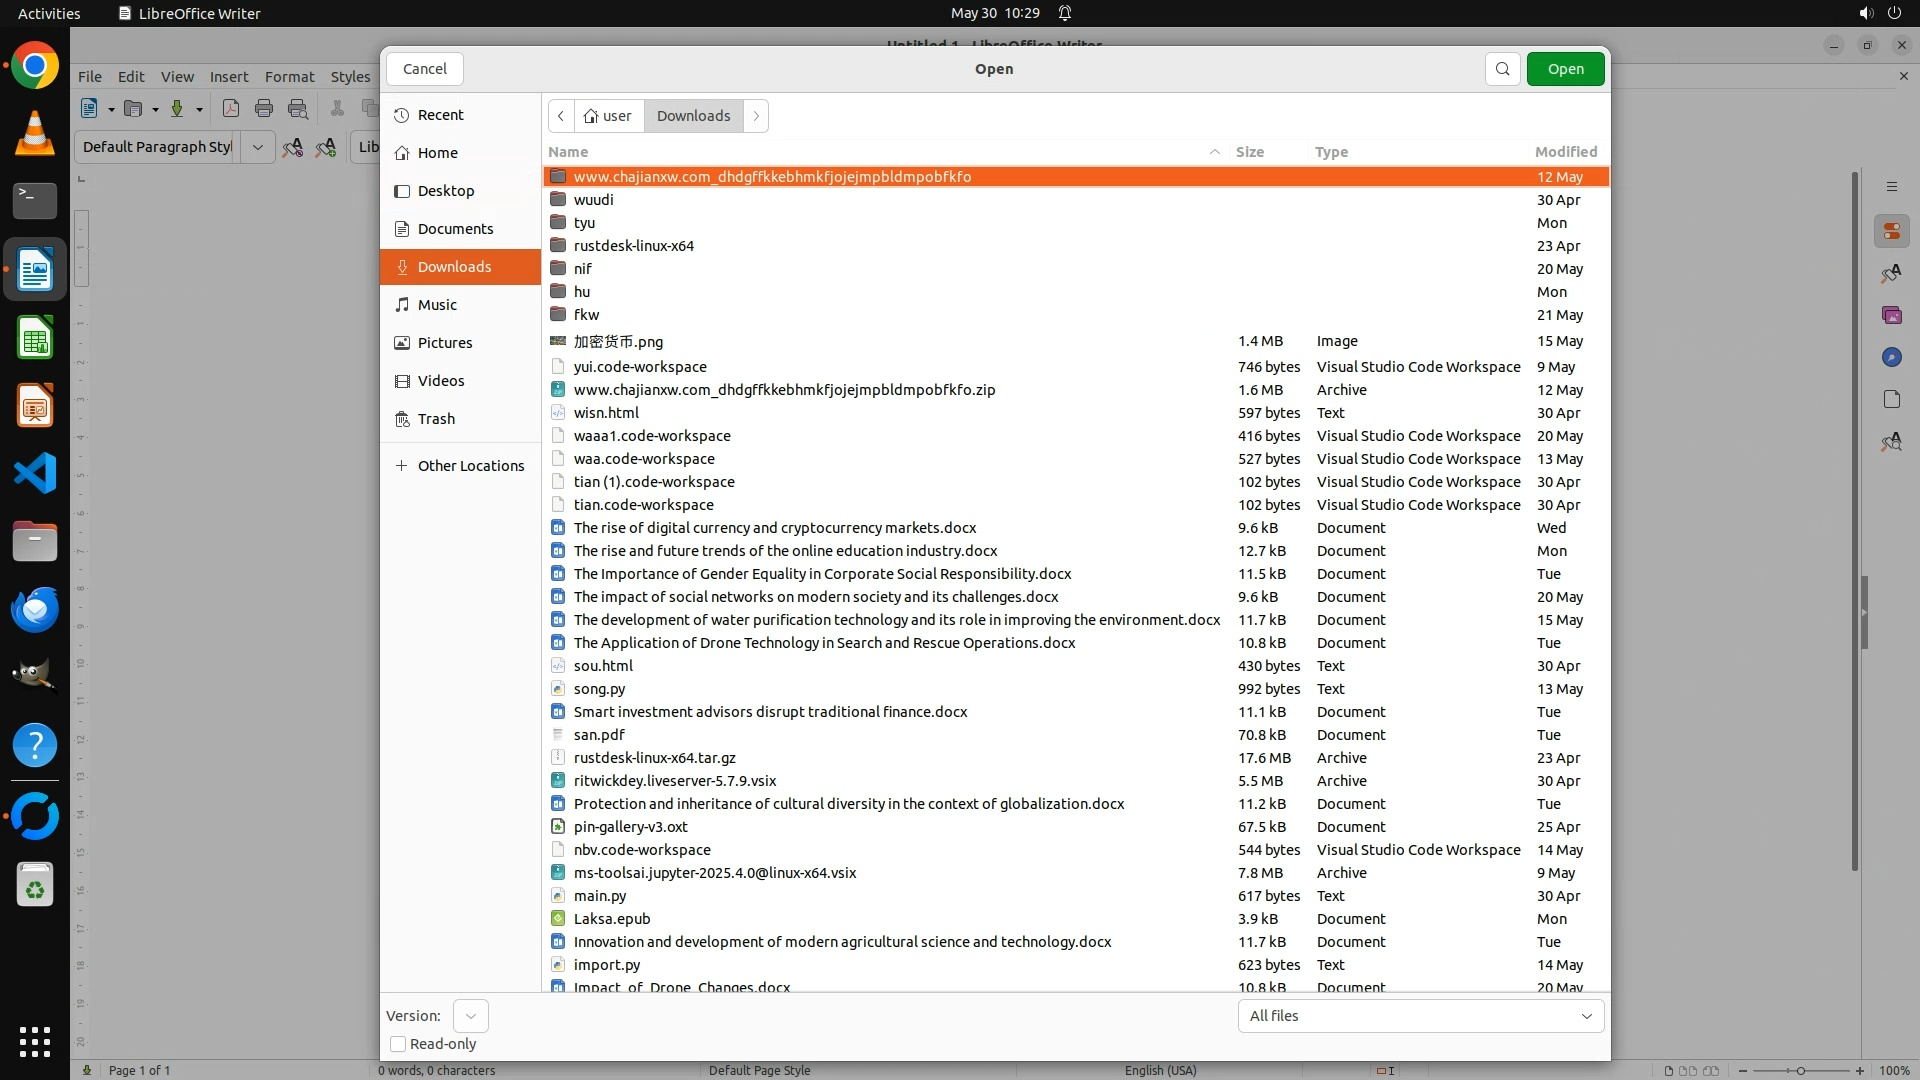Open the Insert menu
Screen dimensions: 1920x1080
pos(228,77)
